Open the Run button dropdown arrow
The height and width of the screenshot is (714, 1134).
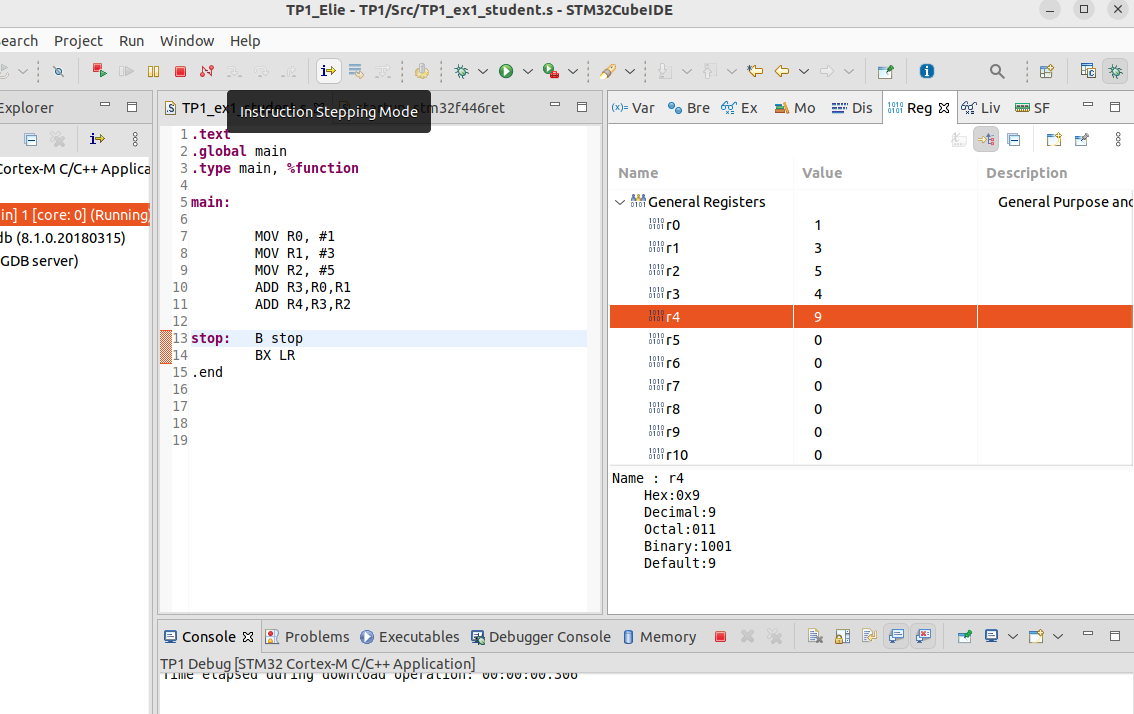click(527, 71)
